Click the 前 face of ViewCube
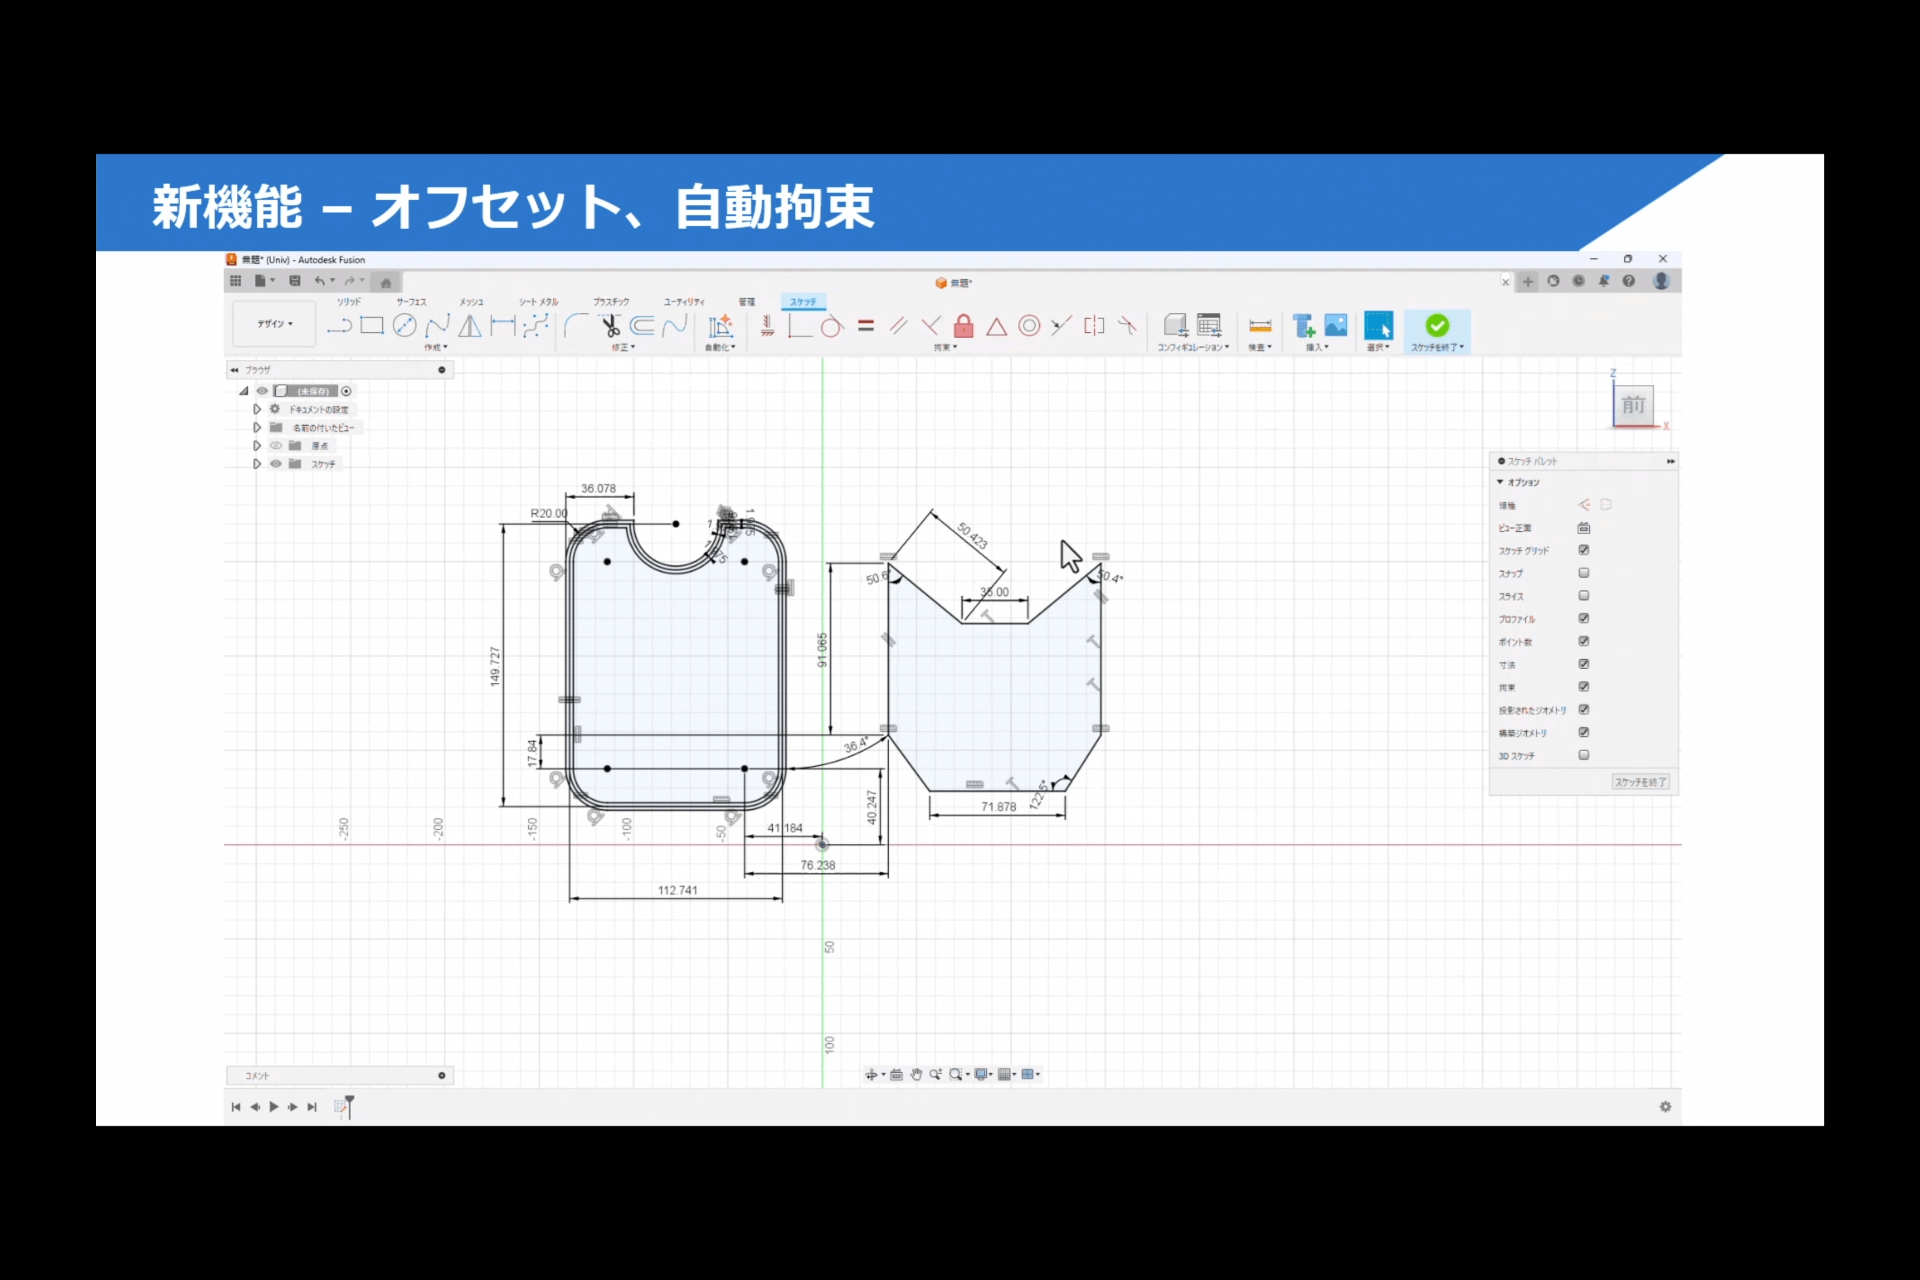 pos(1633,405)
